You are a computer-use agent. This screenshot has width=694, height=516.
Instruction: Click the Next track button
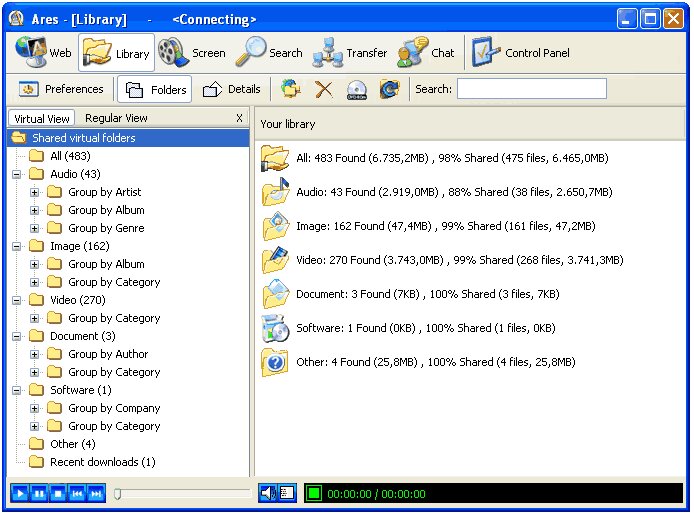tap(96, 493)
